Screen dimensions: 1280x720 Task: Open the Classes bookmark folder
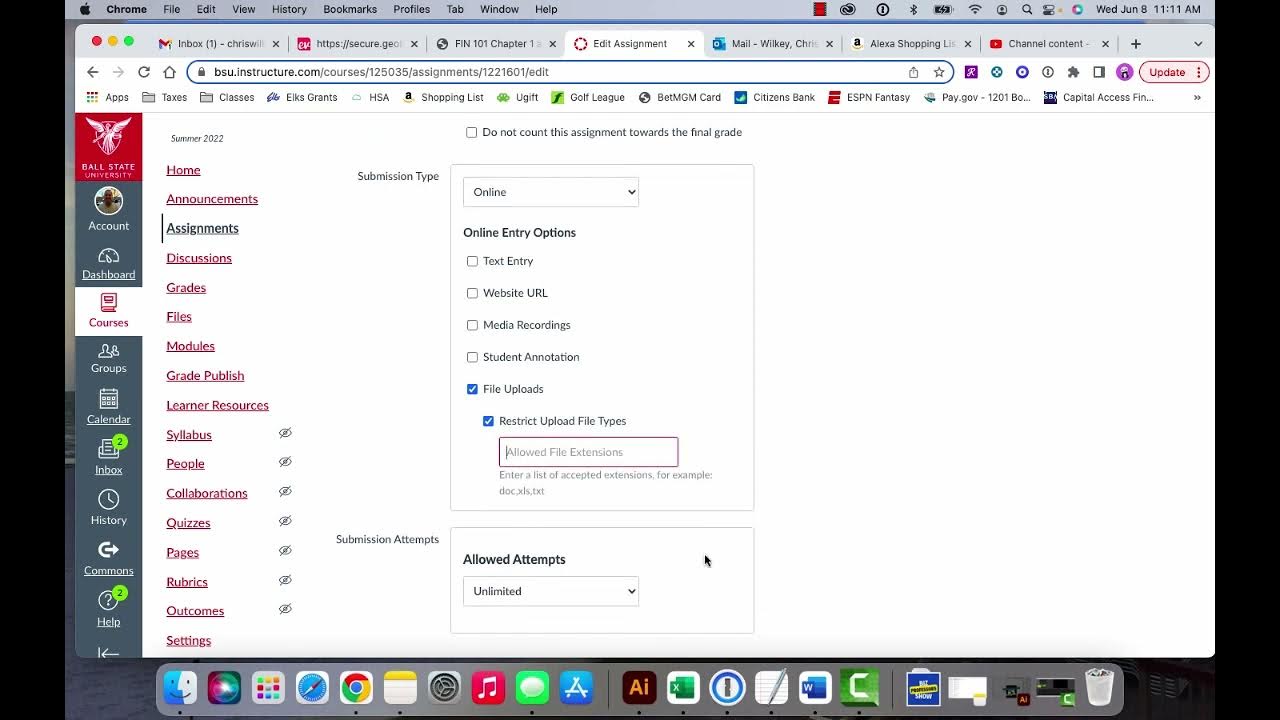[227, 97]
